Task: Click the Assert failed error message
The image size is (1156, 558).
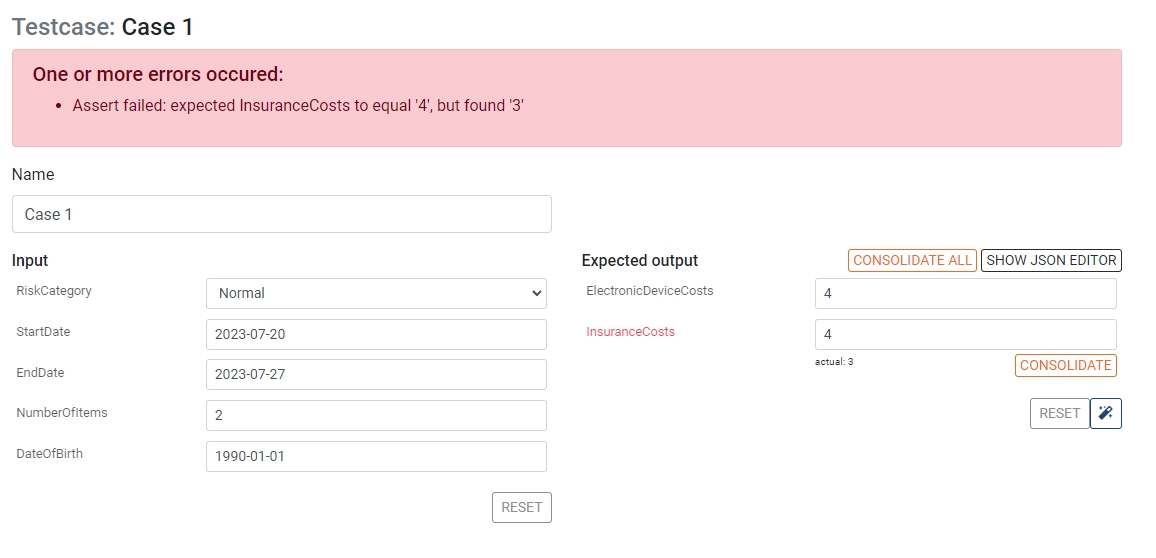Action: 298,105
